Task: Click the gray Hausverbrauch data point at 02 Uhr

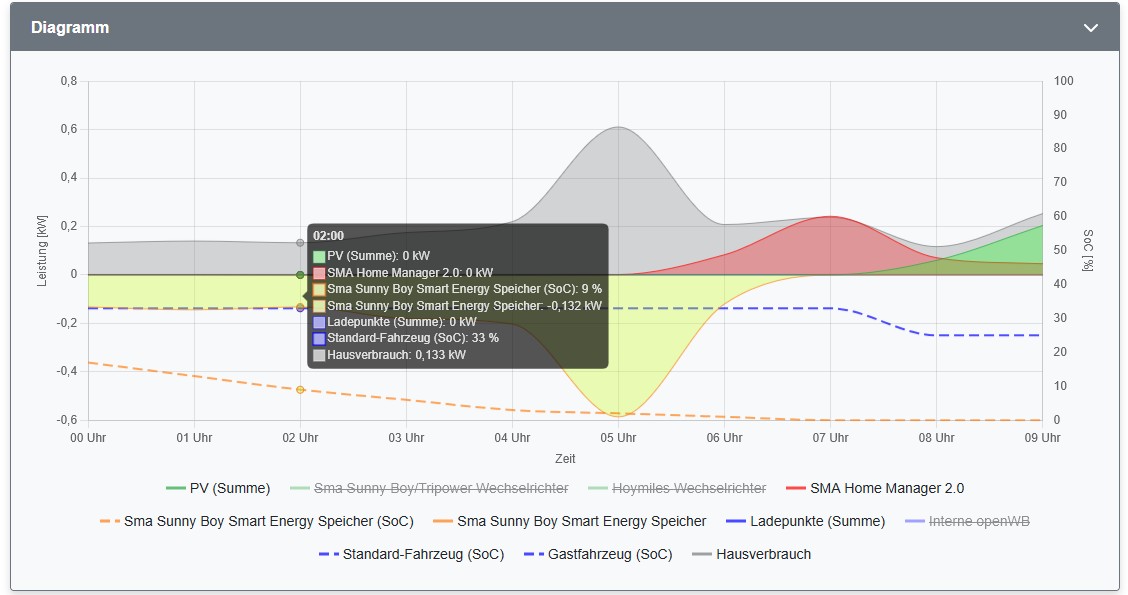Action: click(300, 242)
